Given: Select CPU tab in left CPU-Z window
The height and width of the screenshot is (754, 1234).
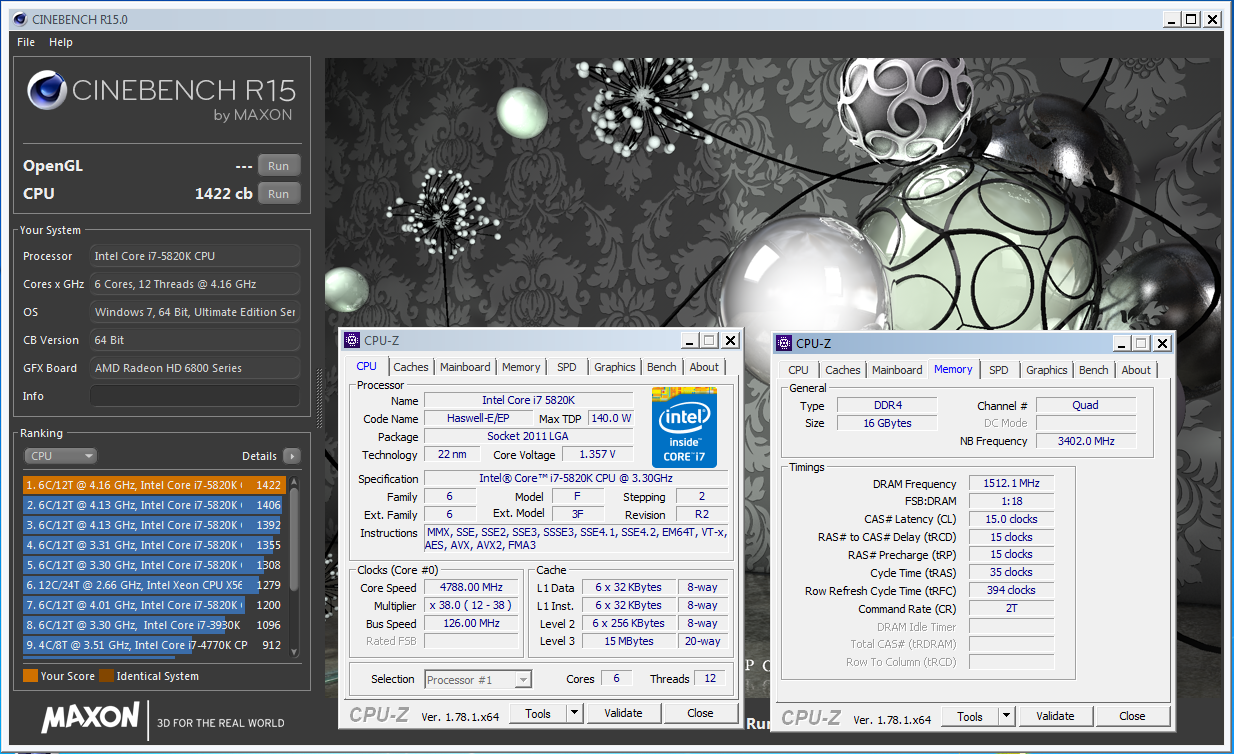Looking at the screenshot, I should (x=367, y=366).
